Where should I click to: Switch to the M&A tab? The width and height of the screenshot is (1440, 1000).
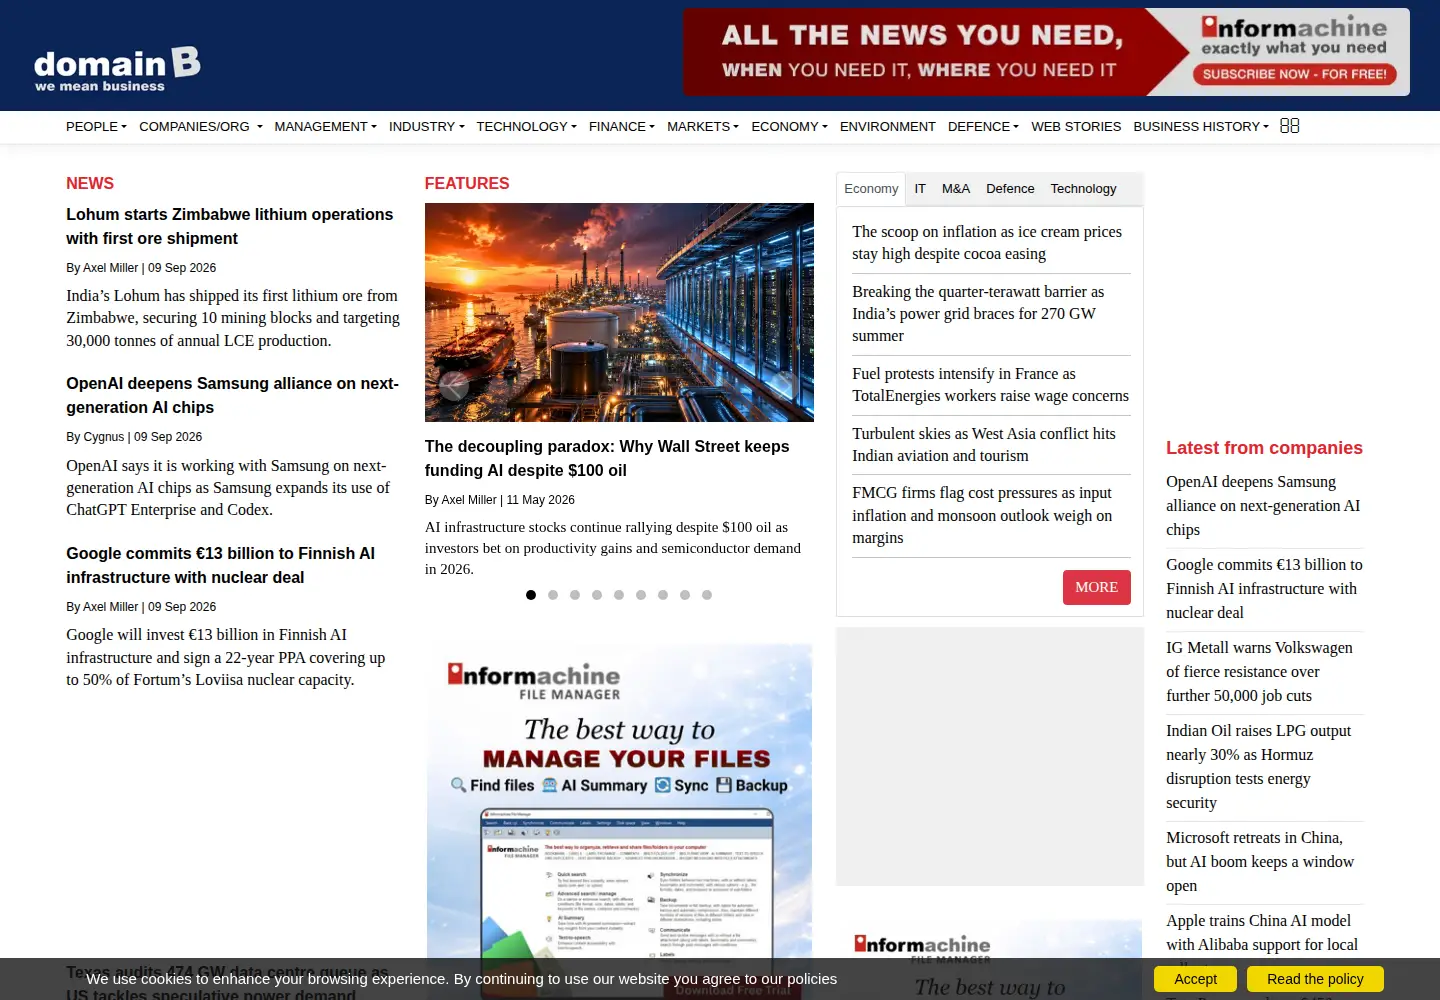tap(956, 189)
